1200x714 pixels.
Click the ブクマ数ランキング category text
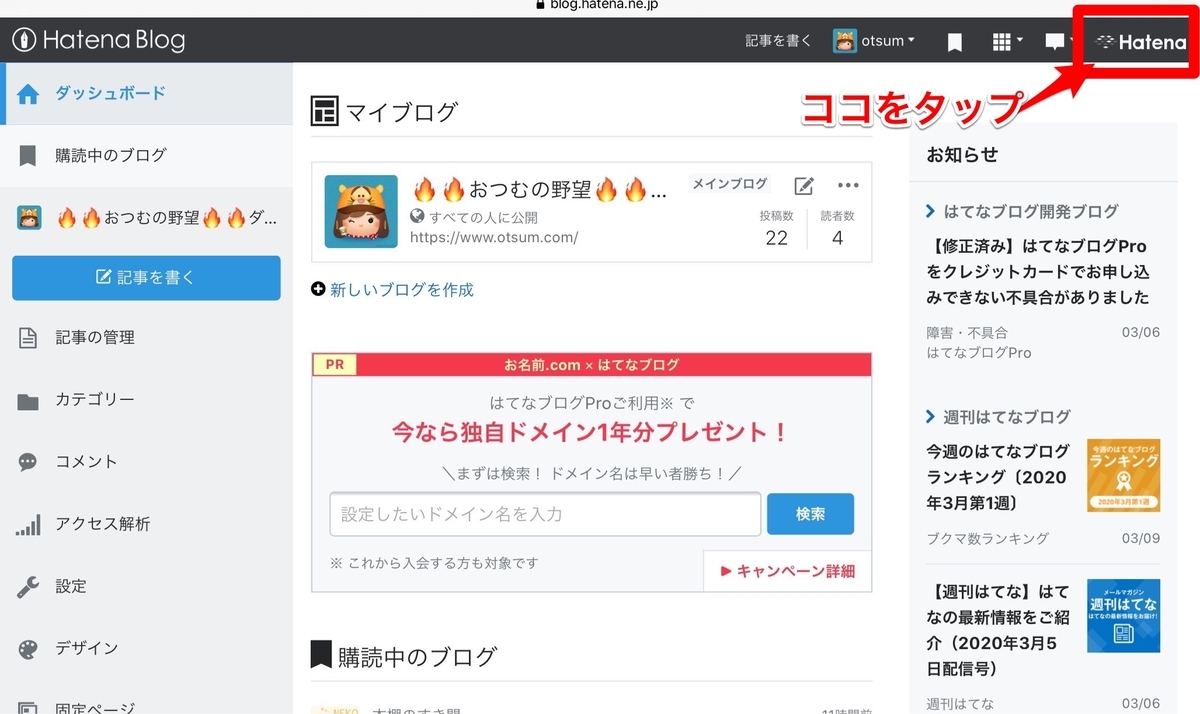click(x=988, y=539)
